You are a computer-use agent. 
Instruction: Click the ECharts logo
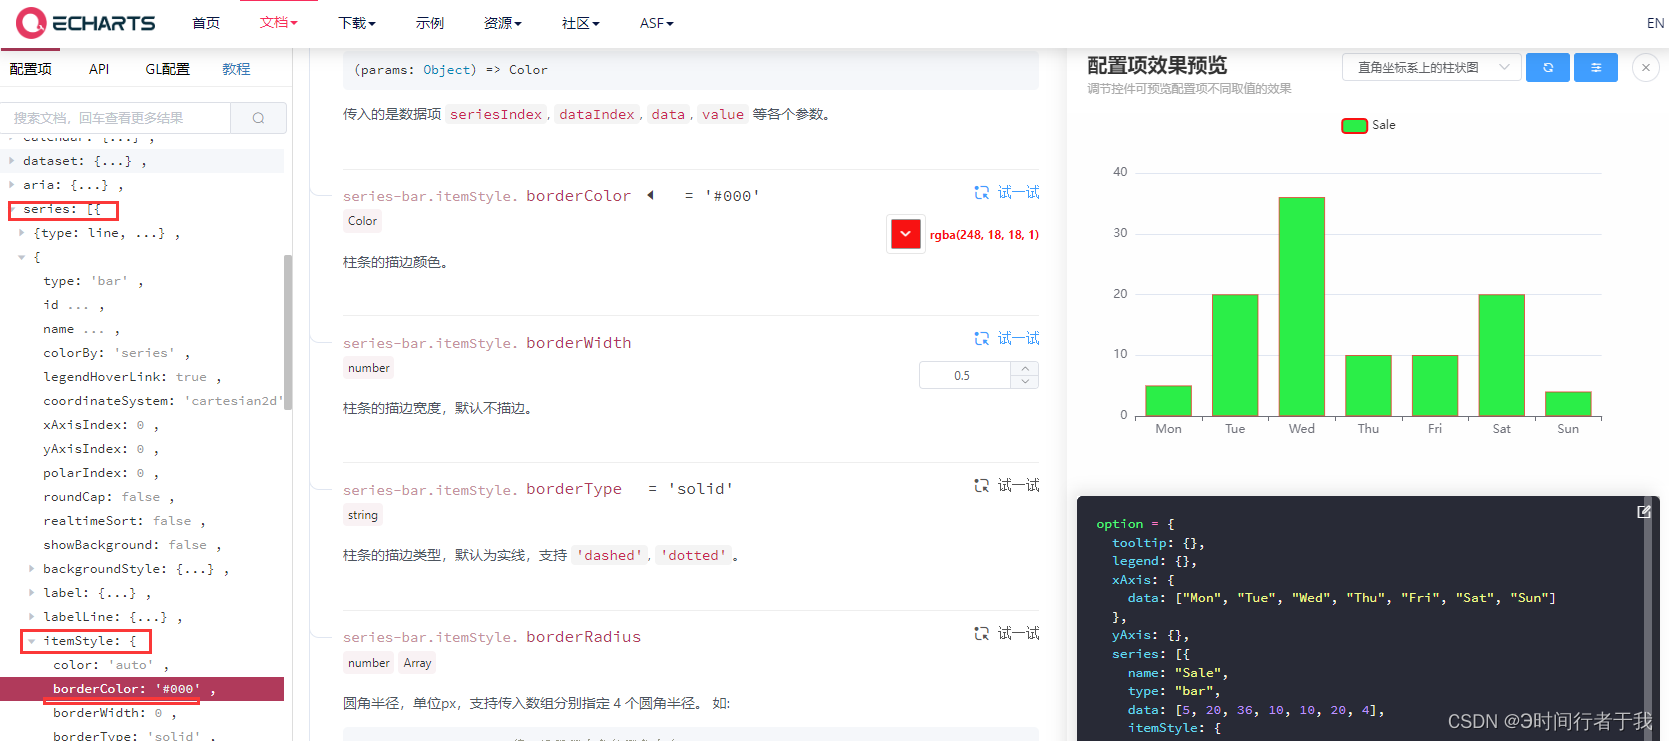86,22
